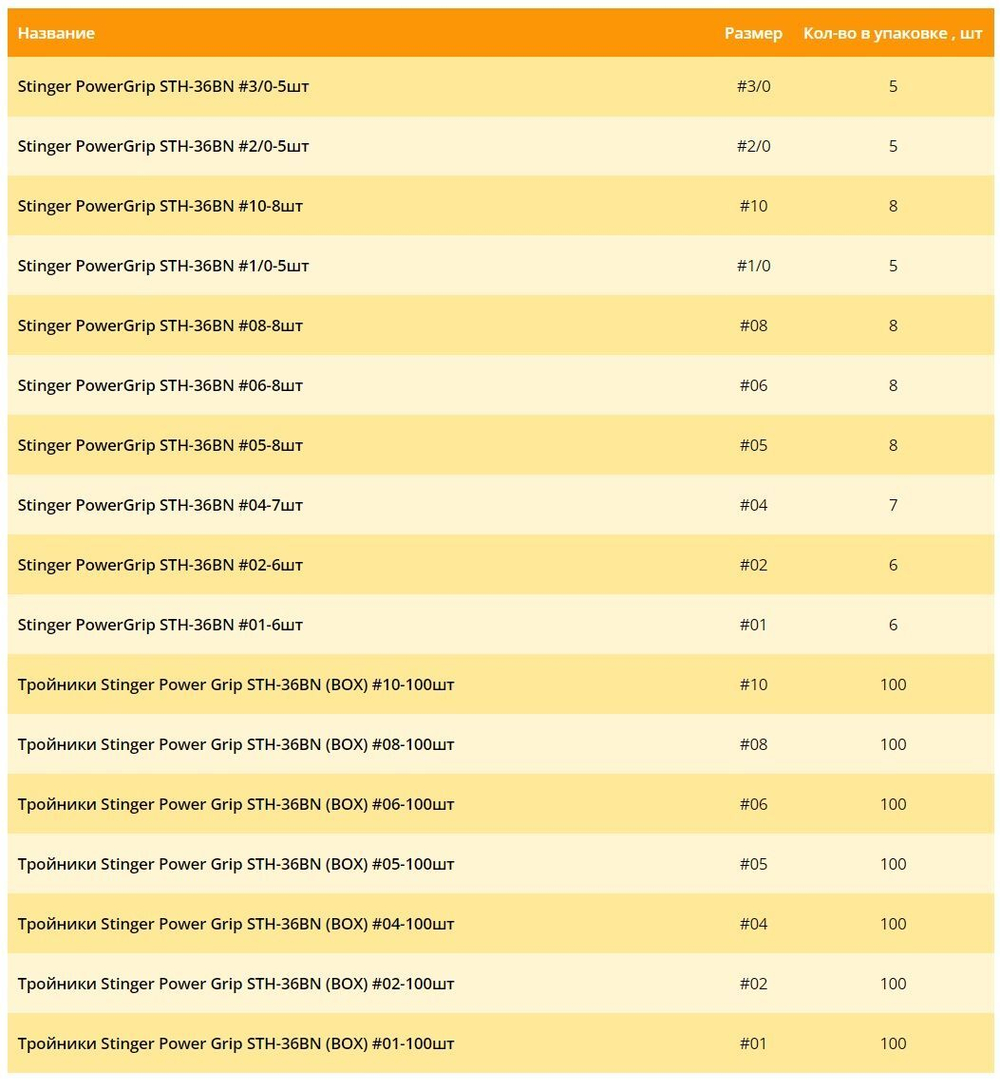Choose Тройники Stinger Power Grip (BOX) #01-100шт

[x=236, y=1044]
